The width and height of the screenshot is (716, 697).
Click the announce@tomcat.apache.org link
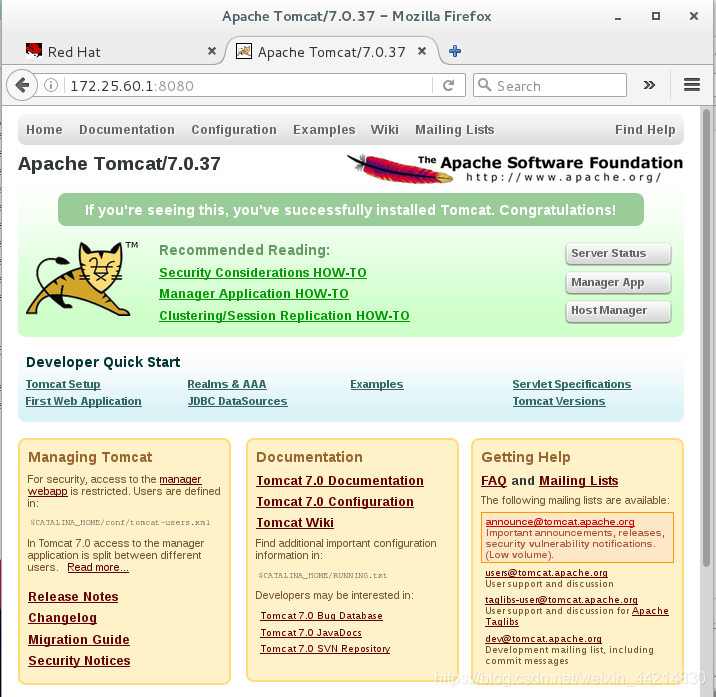560,522
